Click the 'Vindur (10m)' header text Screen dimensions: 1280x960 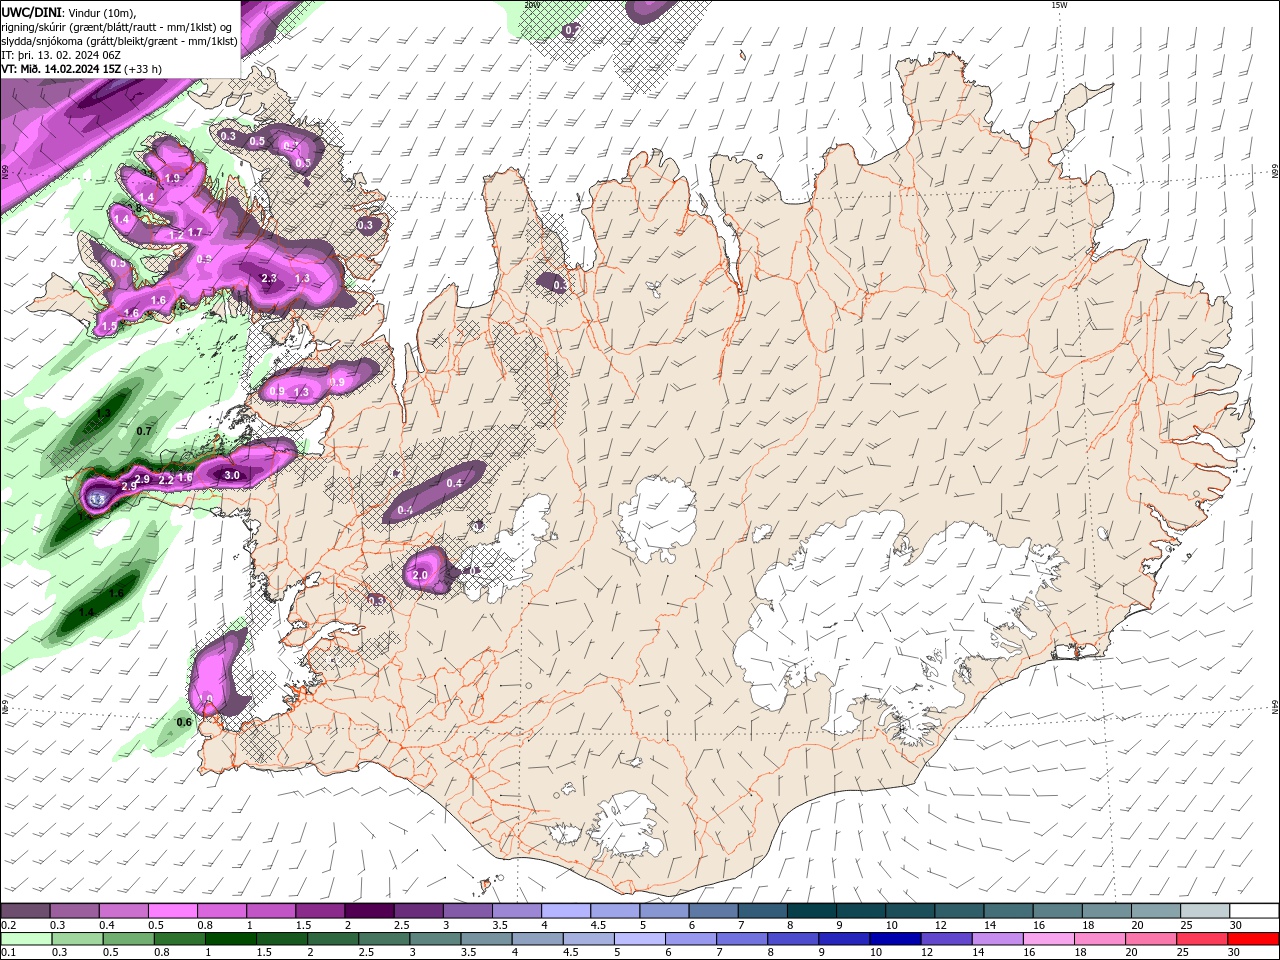[x=102, y=12]
